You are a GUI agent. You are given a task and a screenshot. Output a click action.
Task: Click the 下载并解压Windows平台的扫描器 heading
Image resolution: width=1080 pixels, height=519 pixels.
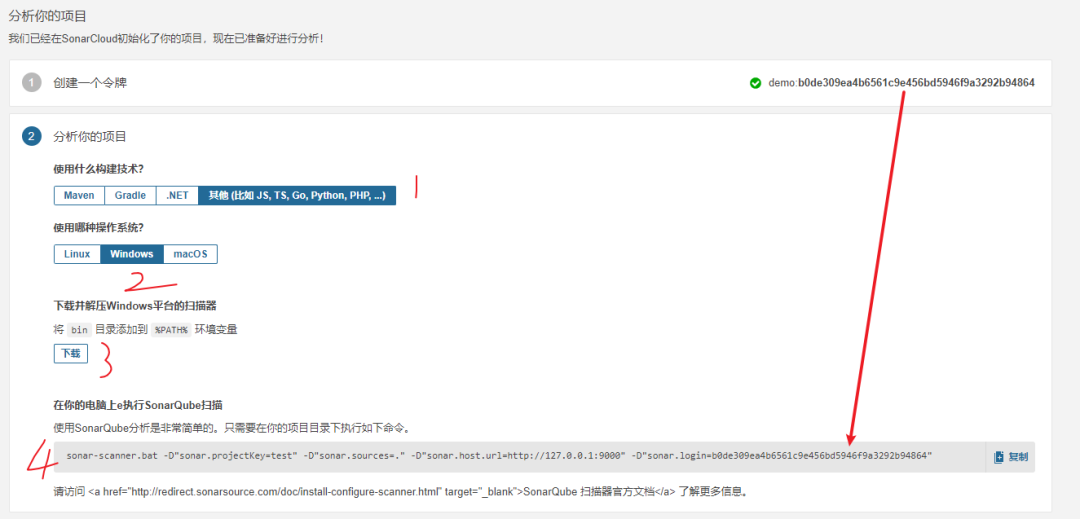(x=136, y=306)
